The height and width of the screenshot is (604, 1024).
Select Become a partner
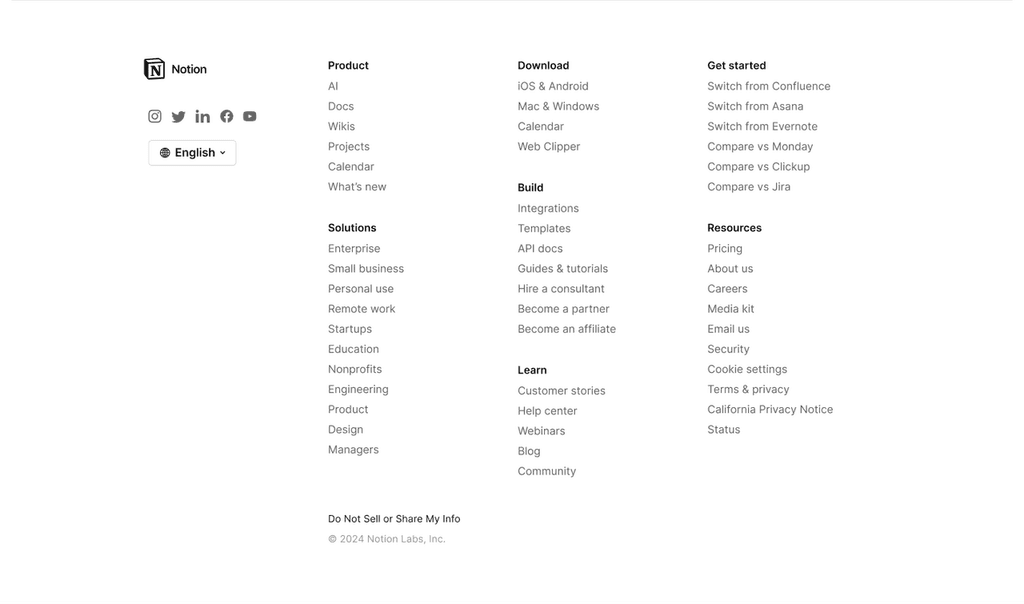point(563,308)
